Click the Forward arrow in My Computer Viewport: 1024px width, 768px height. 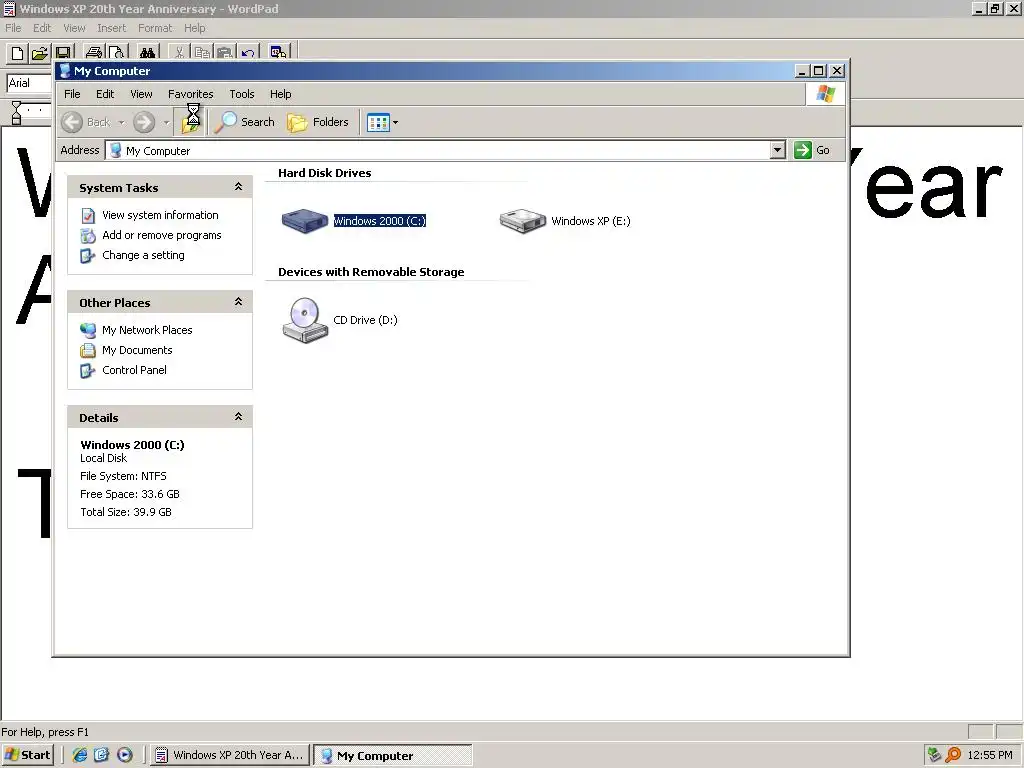(144, 122)
